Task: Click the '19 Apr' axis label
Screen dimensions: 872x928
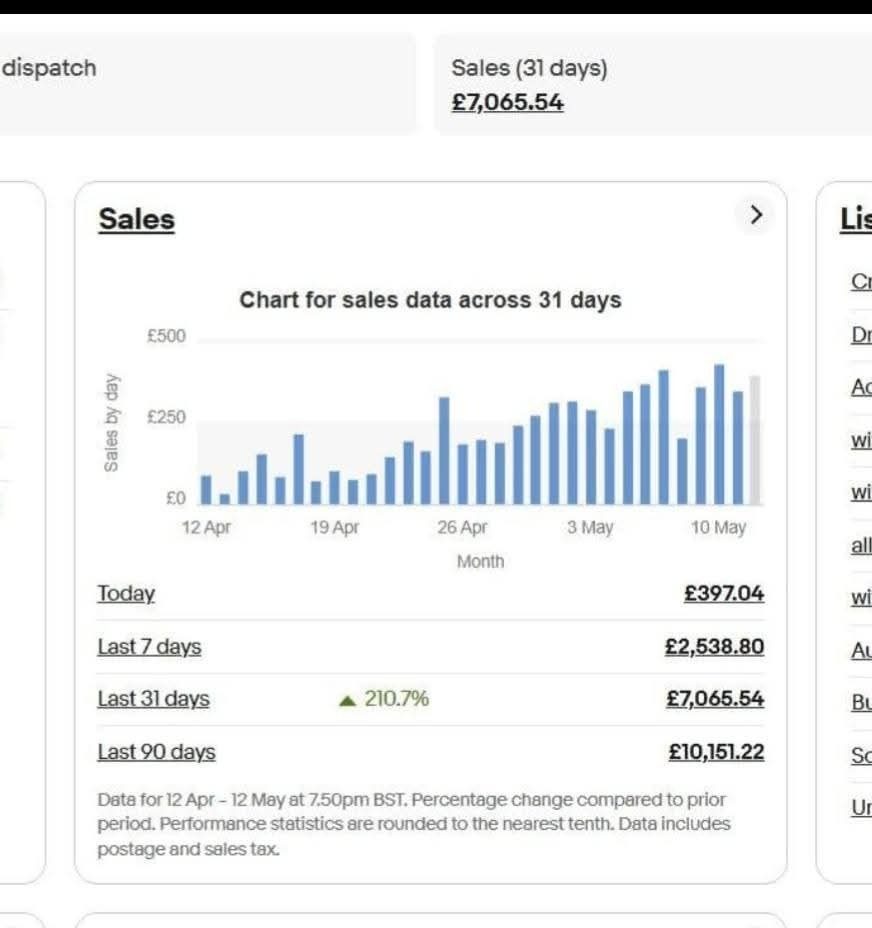Action: pyautogui.click(x=334, y=527)
